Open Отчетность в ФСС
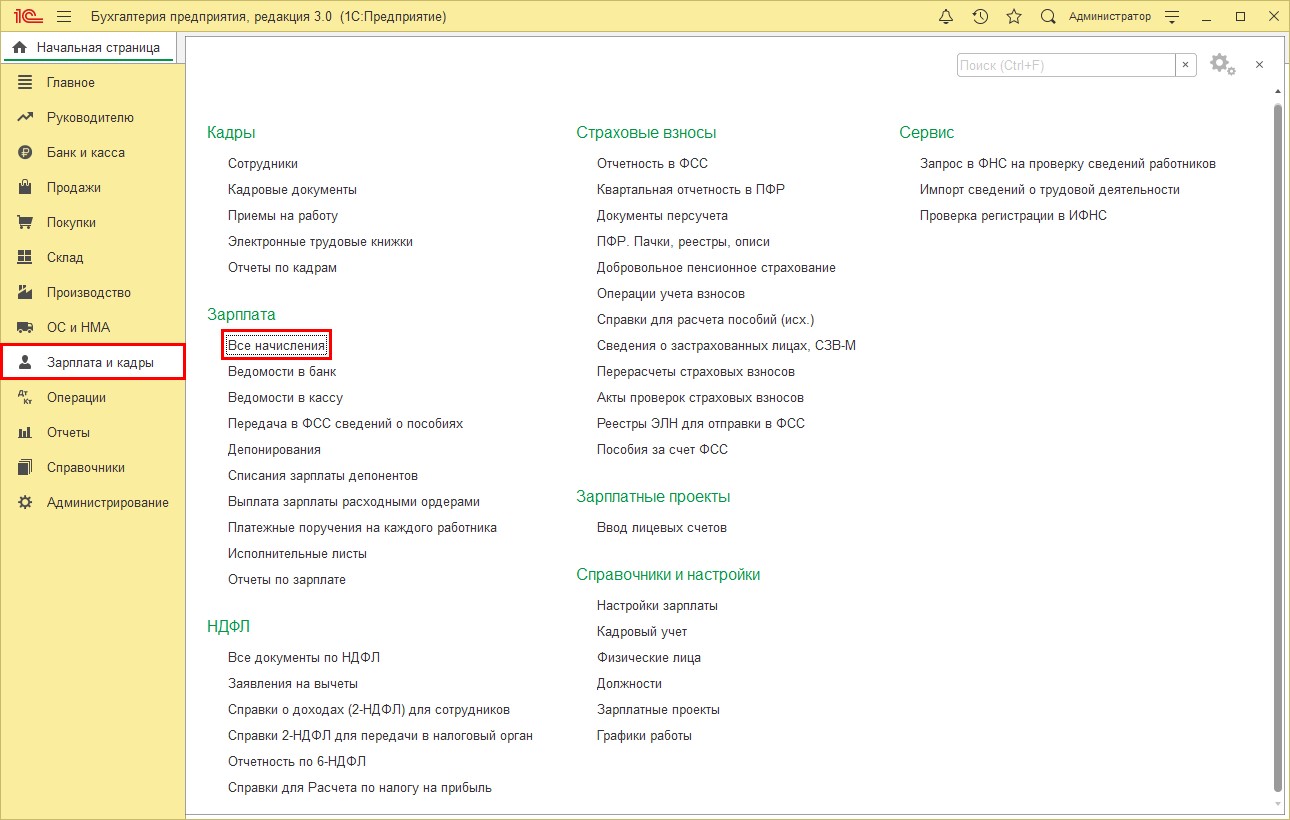The height and width of the screenshot is (820, 1290). pos(652,163)
